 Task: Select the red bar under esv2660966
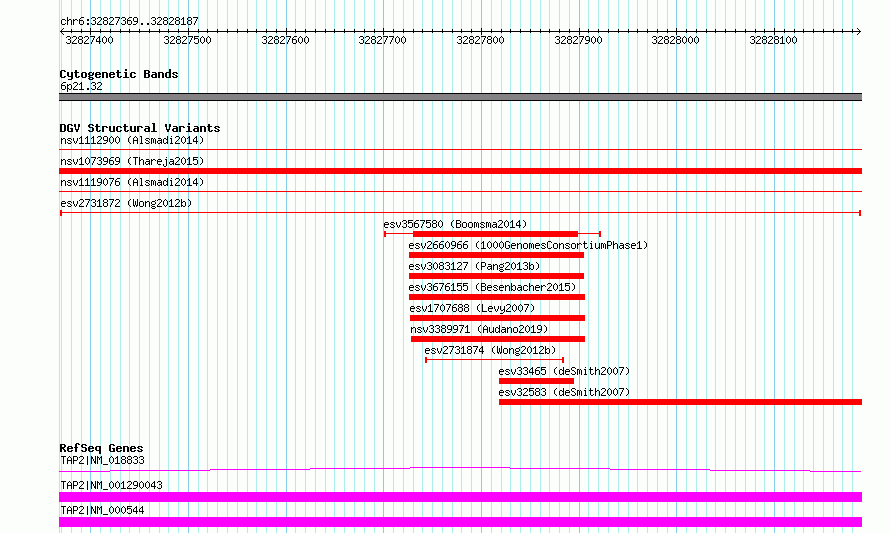click(x=496, y=255)
